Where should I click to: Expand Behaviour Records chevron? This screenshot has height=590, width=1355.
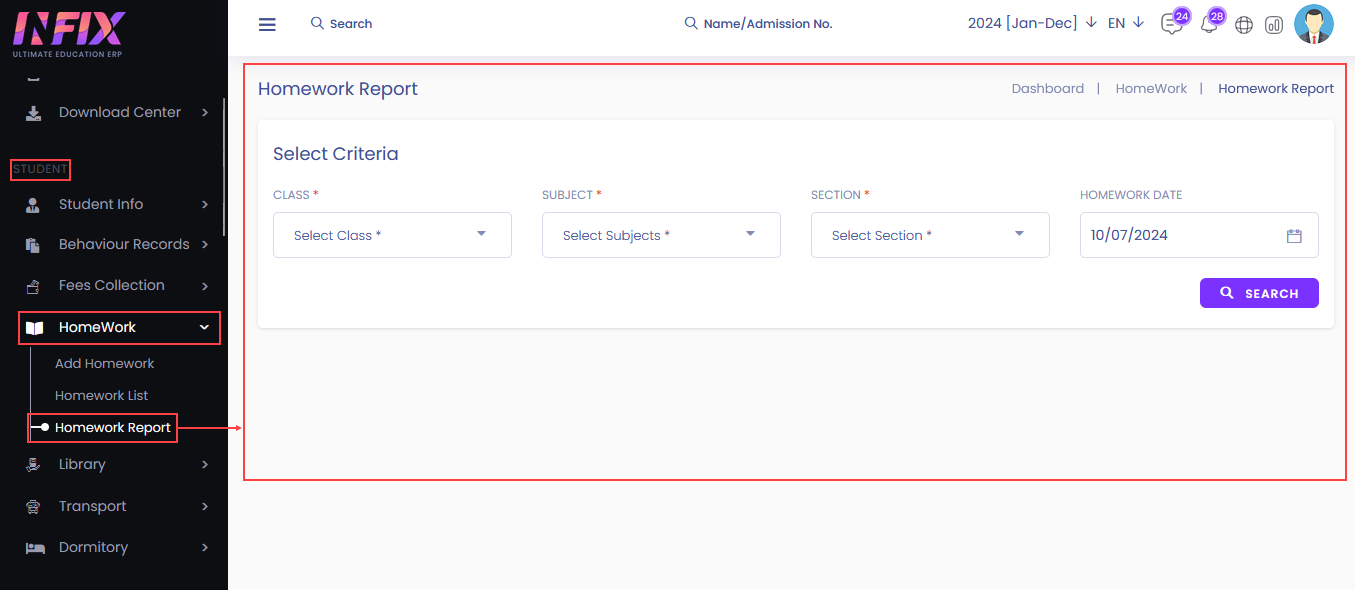click(205, 245)
